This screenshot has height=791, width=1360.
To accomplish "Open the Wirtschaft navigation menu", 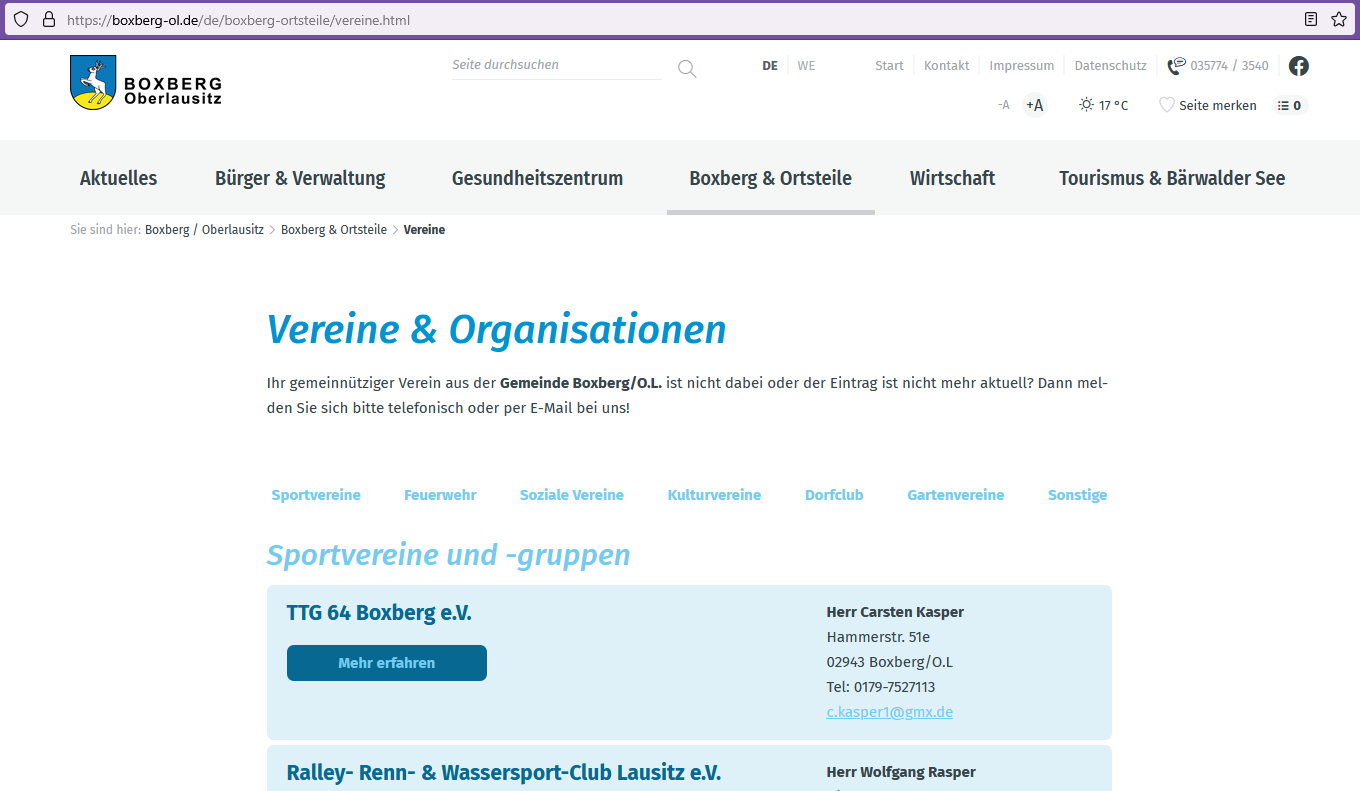I will pyautogui.click(x=952, y=178).
